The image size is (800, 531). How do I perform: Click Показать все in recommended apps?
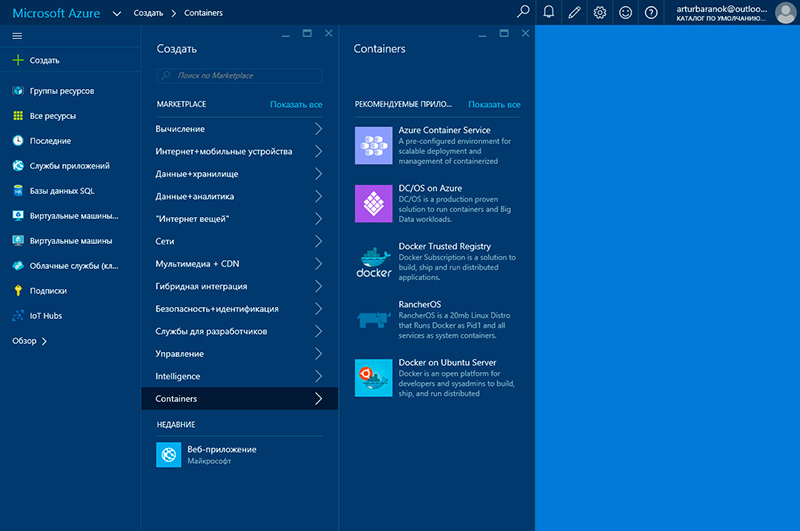pyautogui.click(x=494, y=105)
